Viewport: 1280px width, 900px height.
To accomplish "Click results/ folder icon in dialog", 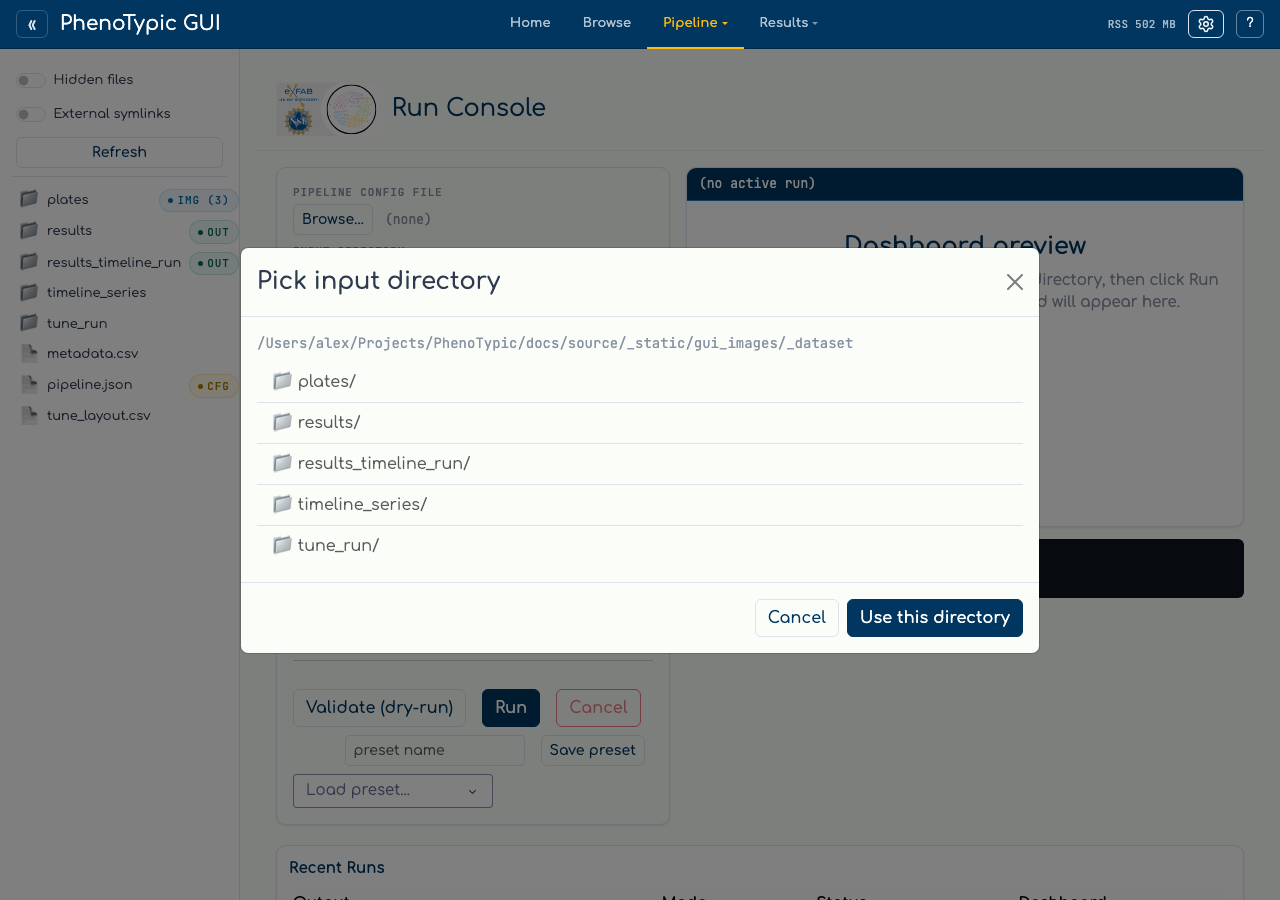I will click(282, 422).
